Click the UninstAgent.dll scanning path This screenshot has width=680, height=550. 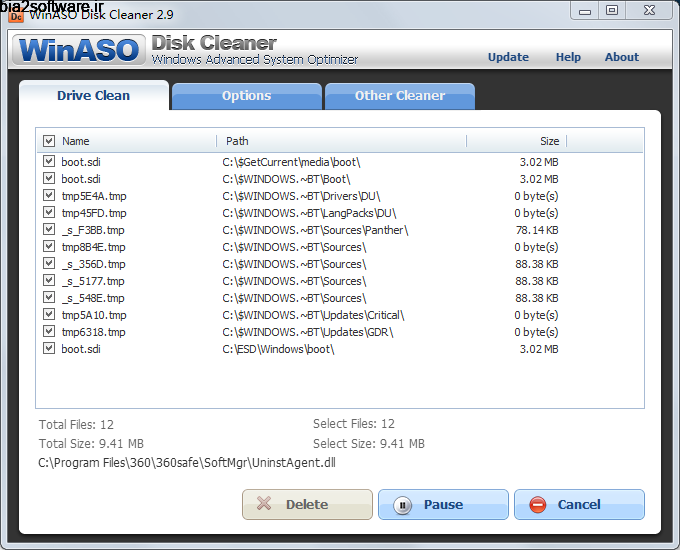(x=187, y=462)
